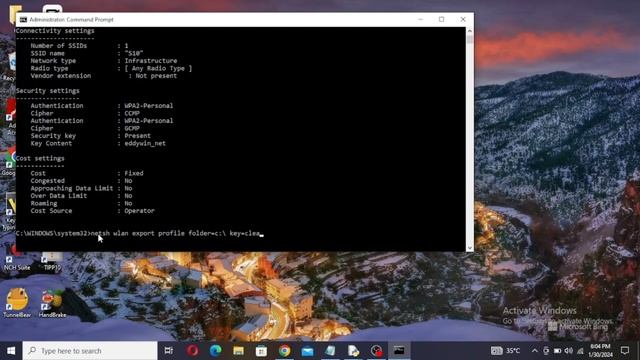Minimize the Command Prompt window
Viewport: 640px width, 360px height.
click(420, 19)
